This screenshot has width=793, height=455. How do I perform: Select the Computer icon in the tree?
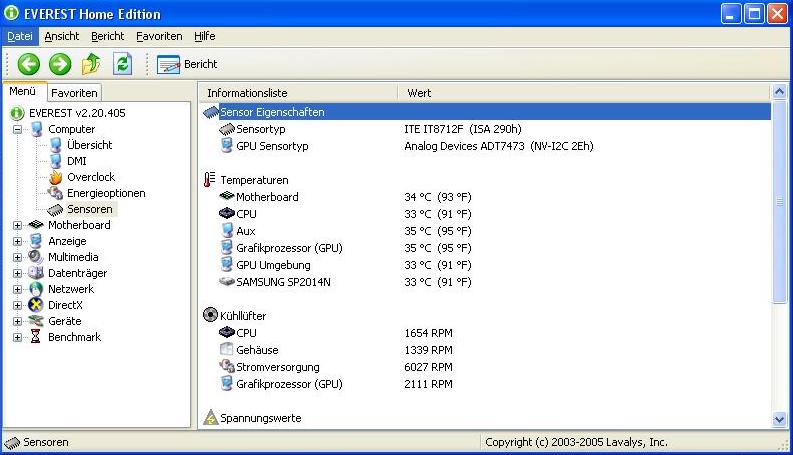click(x=36, y=129)
